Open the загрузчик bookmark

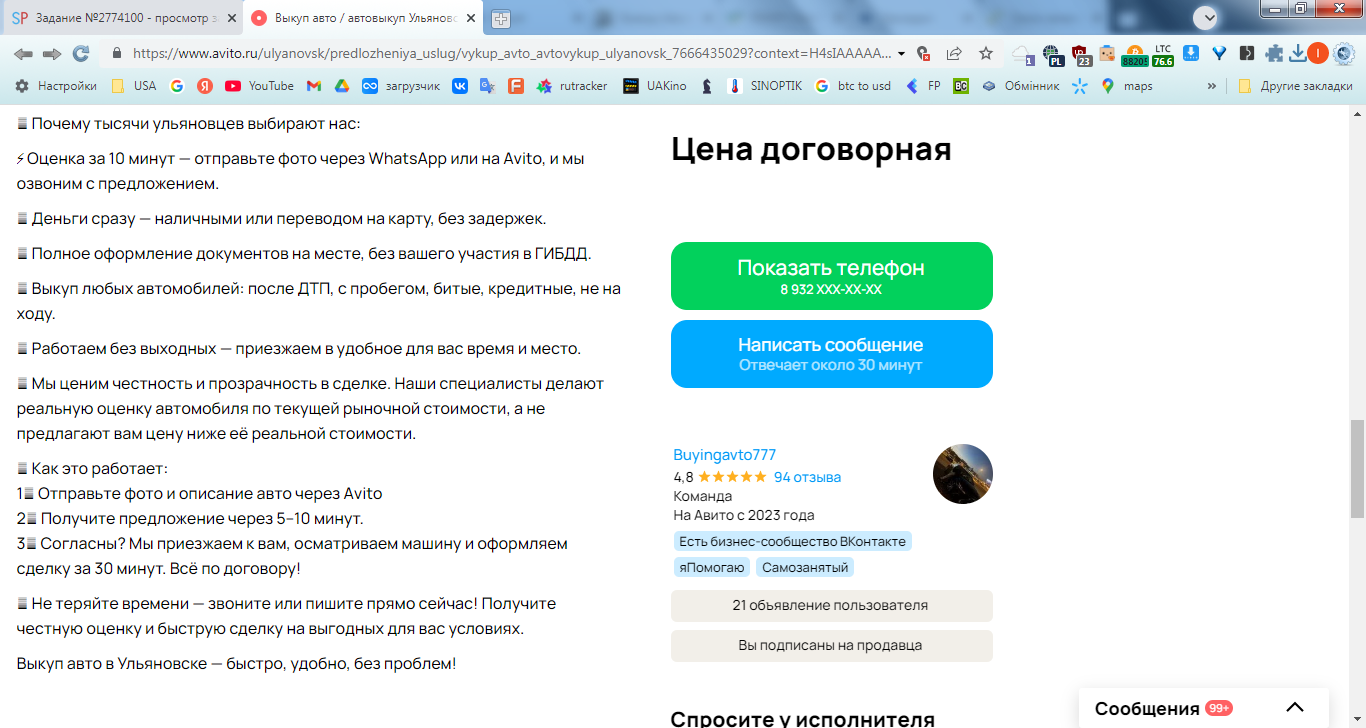pyautogui.click(x=401, y=86)
